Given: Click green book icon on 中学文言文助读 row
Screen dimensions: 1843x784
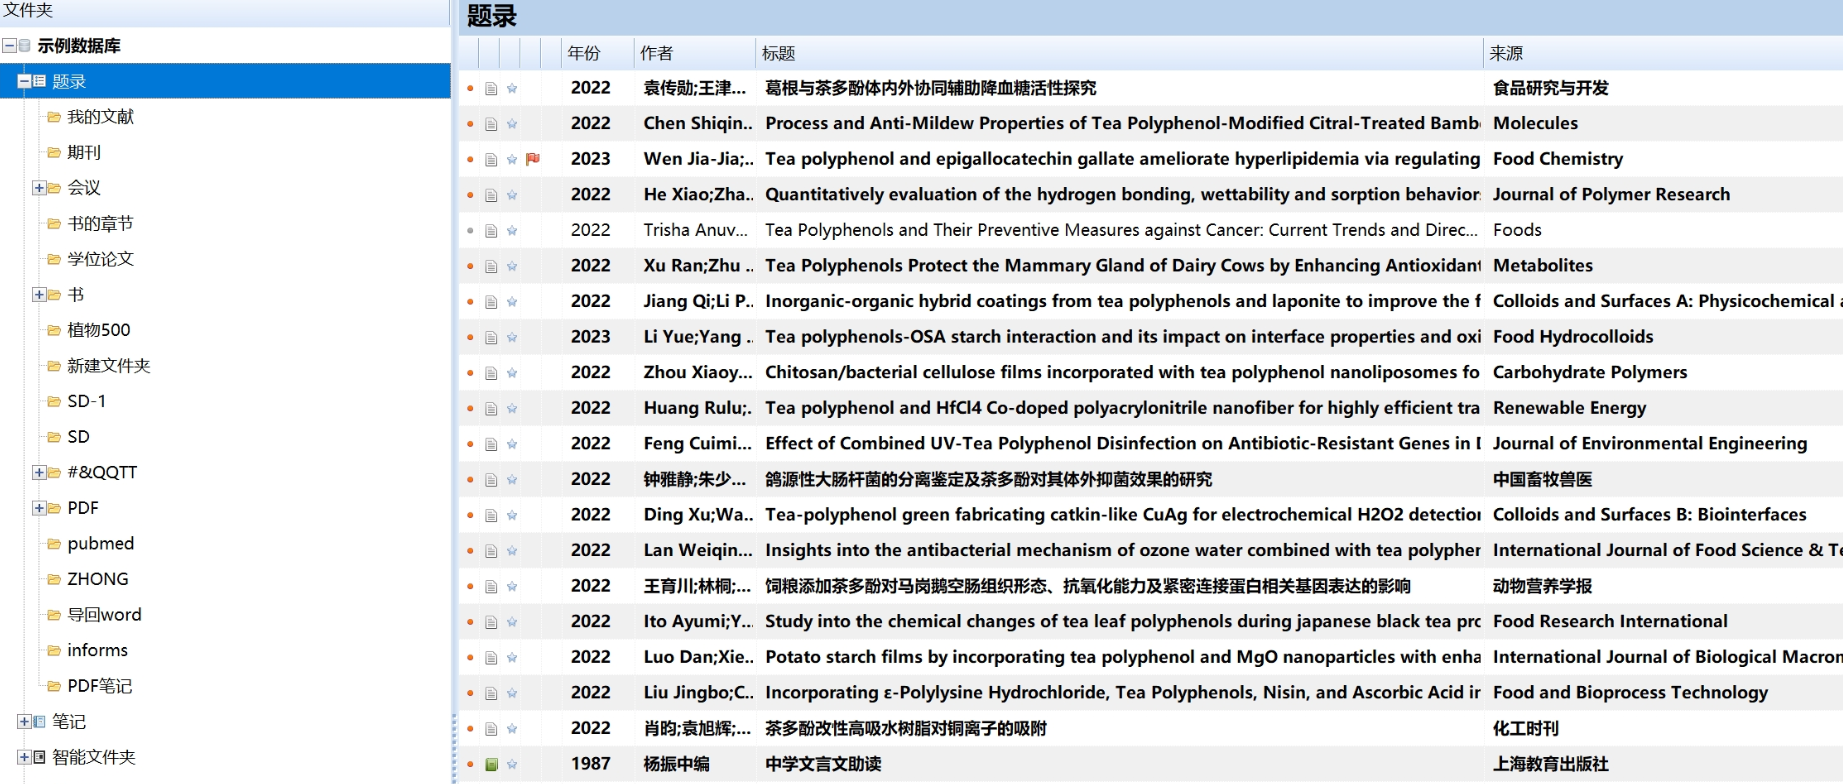Looking at the screenshot, I should tap(491, 764).
